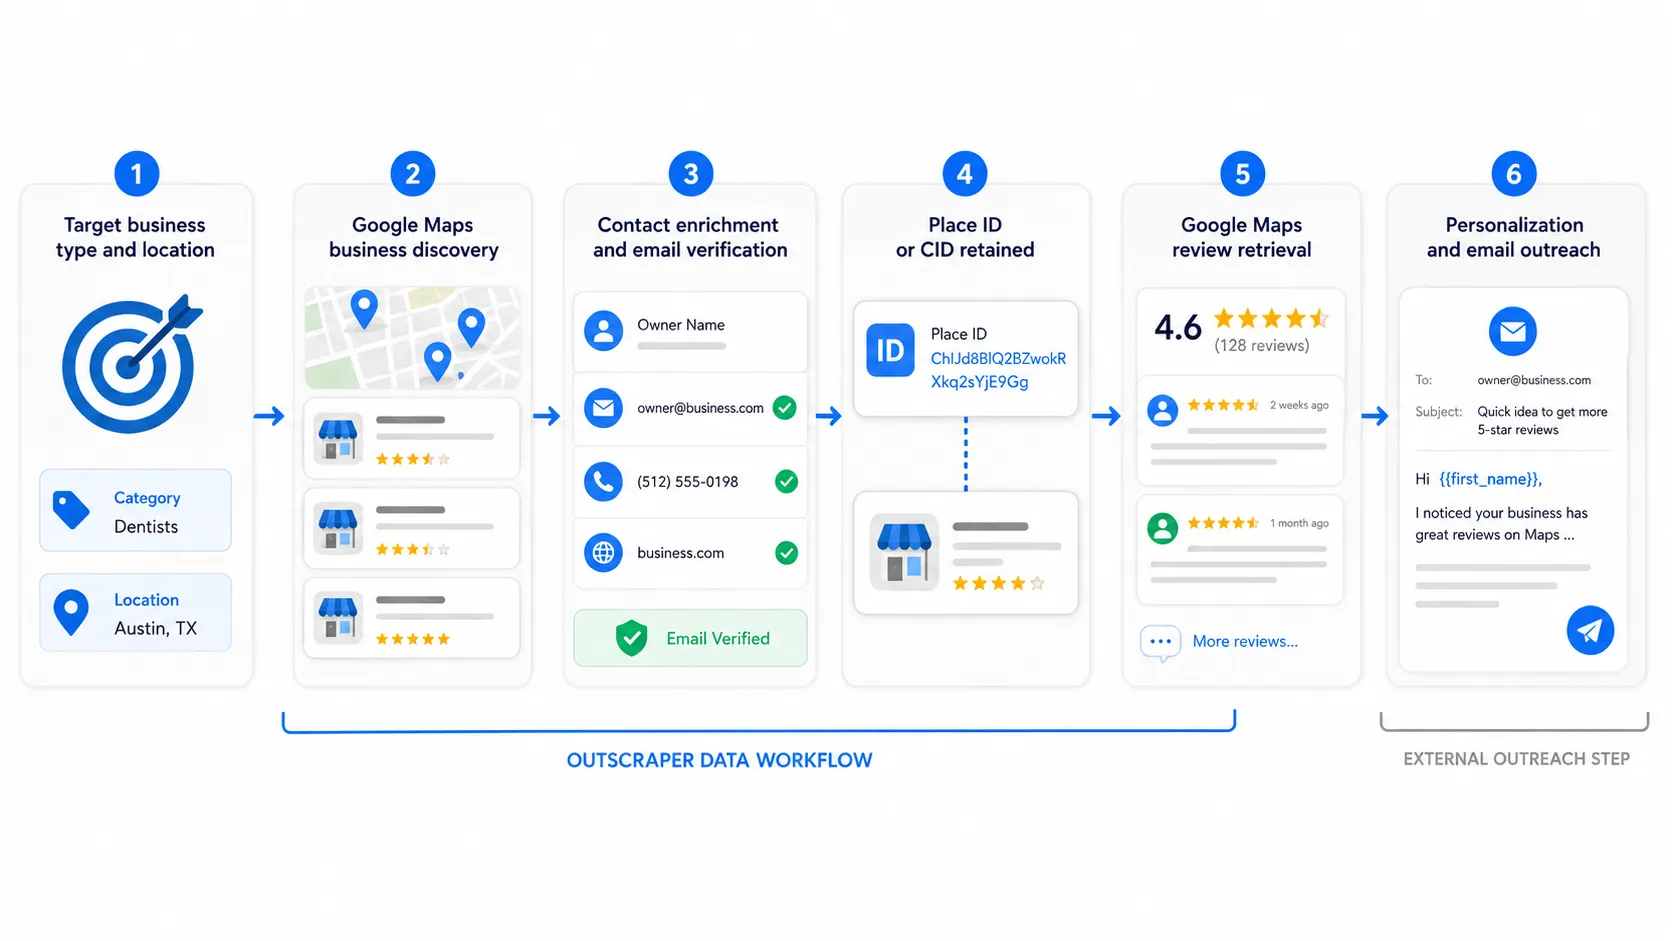Image resolution: width=1672 pixels, height=941 pixels.
Task: Click the large blue mail icon above the To field
Action: point(1513,331)
